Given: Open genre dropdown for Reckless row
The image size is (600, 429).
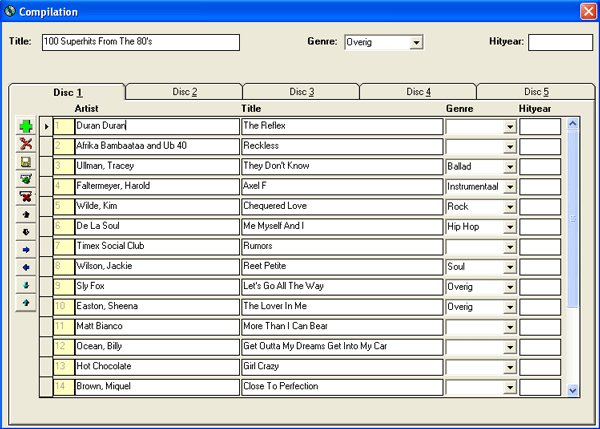Looking at the screenshot, I should point(510,147).
